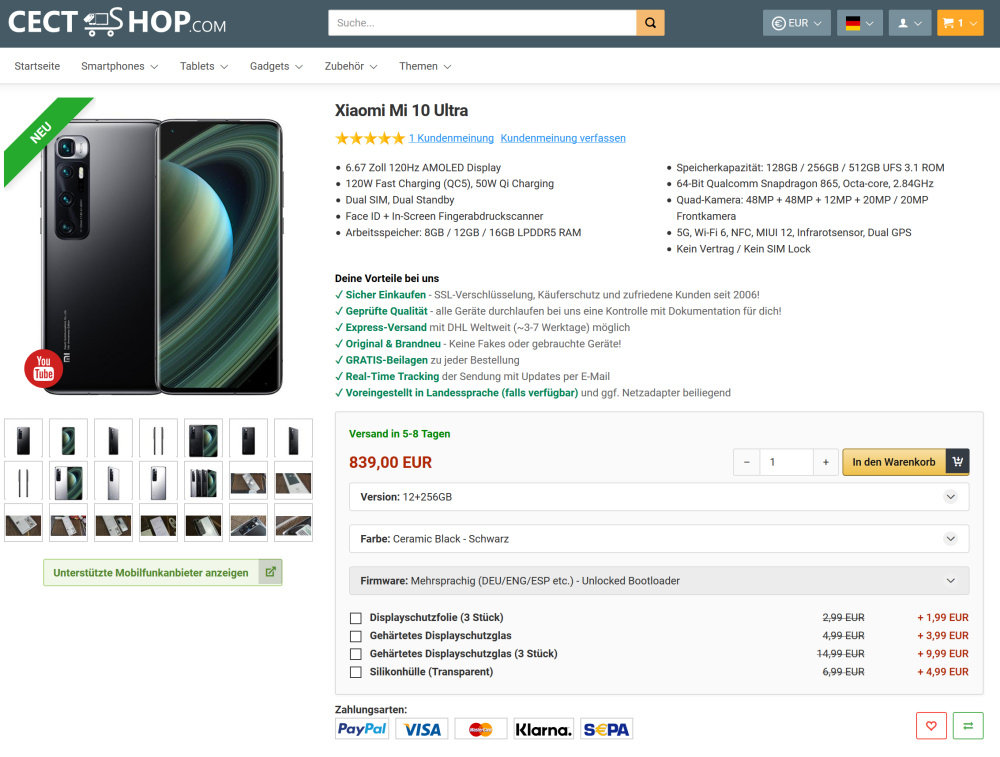
Task: Click the compare arrows icon button
Action: [x=968, y=726]
